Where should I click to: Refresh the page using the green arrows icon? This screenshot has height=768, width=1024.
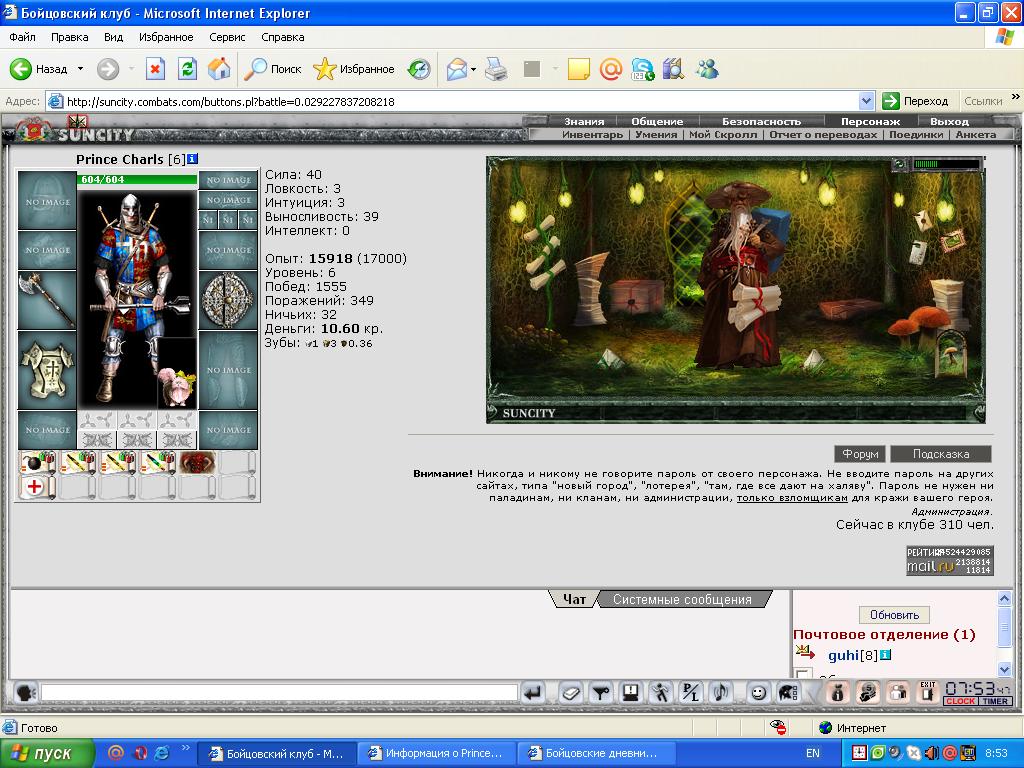click(187, 69)
